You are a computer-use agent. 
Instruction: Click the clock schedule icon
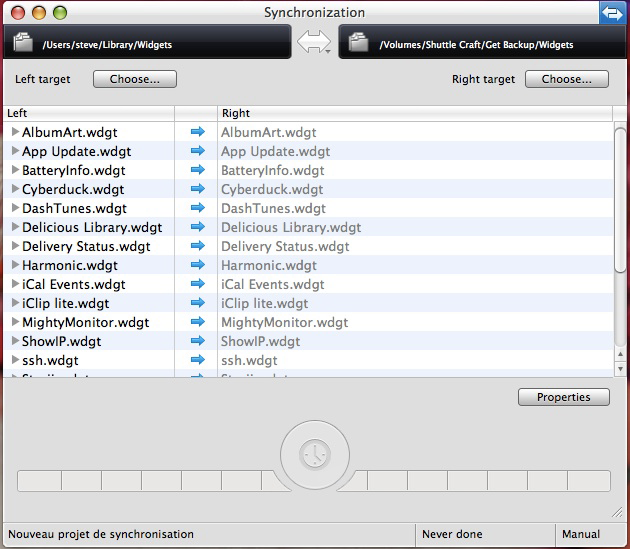pos(314,455)
